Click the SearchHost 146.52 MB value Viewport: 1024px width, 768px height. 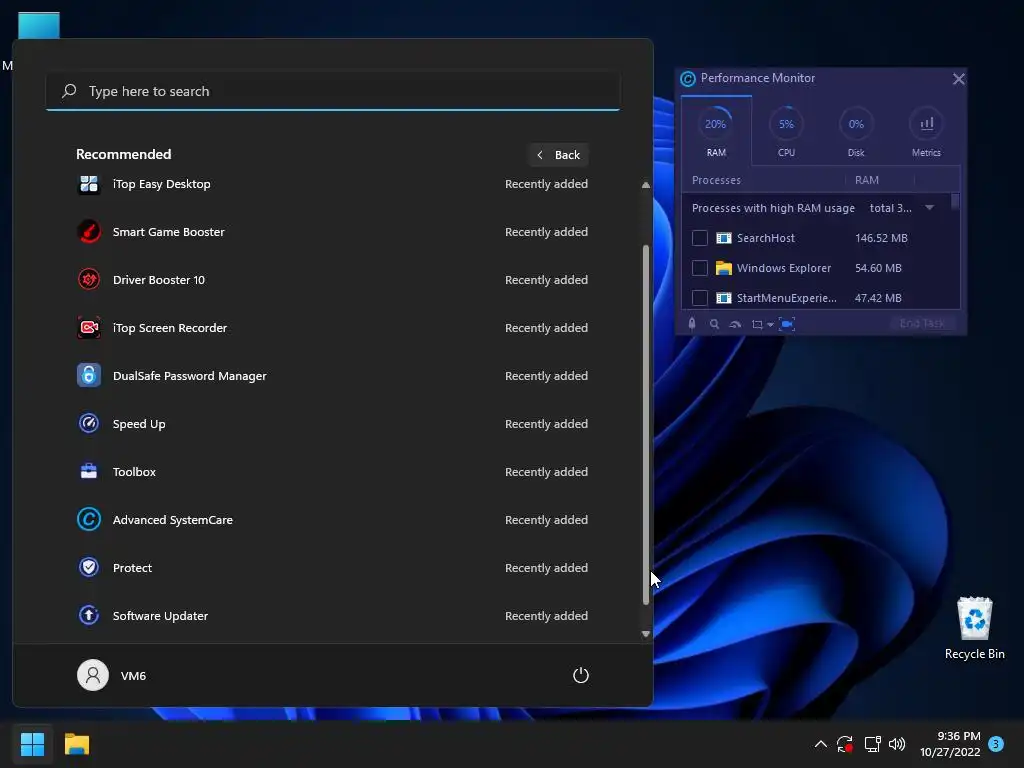(x=881, y=238)
